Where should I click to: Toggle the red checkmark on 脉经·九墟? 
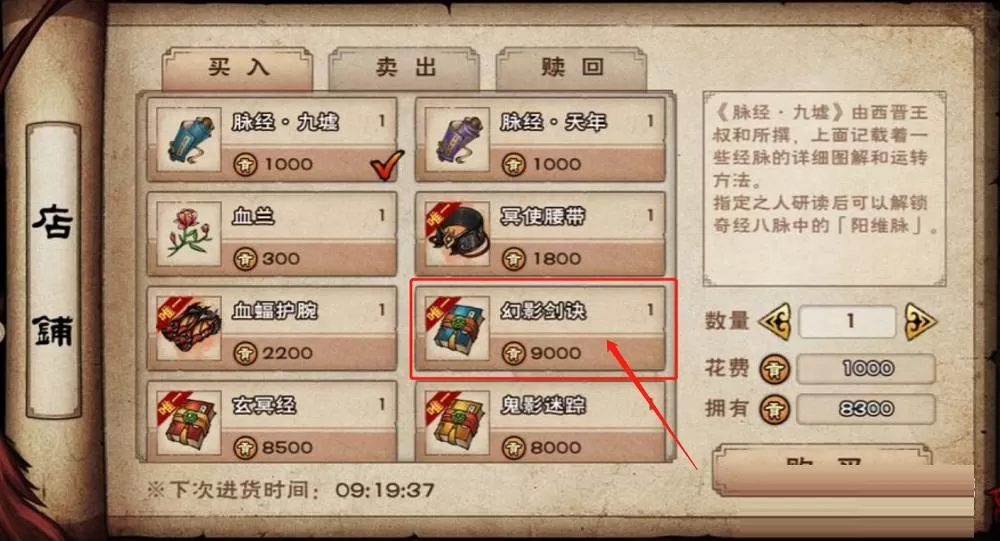click(386, 165)
